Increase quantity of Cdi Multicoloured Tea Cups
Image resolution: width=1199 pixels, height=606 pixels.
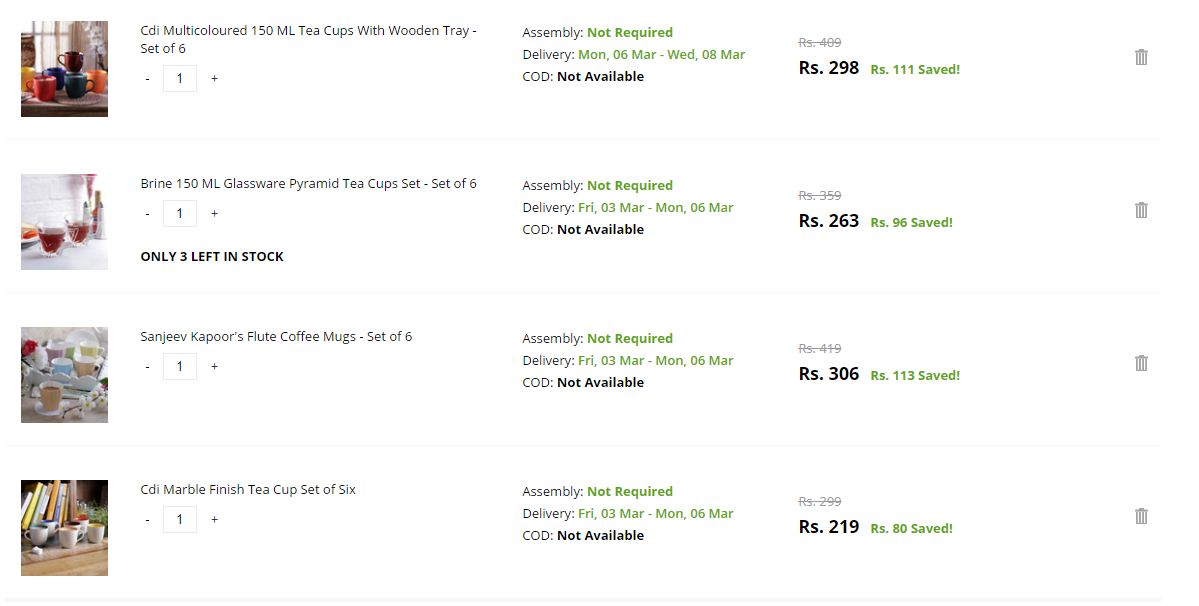click(214, 78)
